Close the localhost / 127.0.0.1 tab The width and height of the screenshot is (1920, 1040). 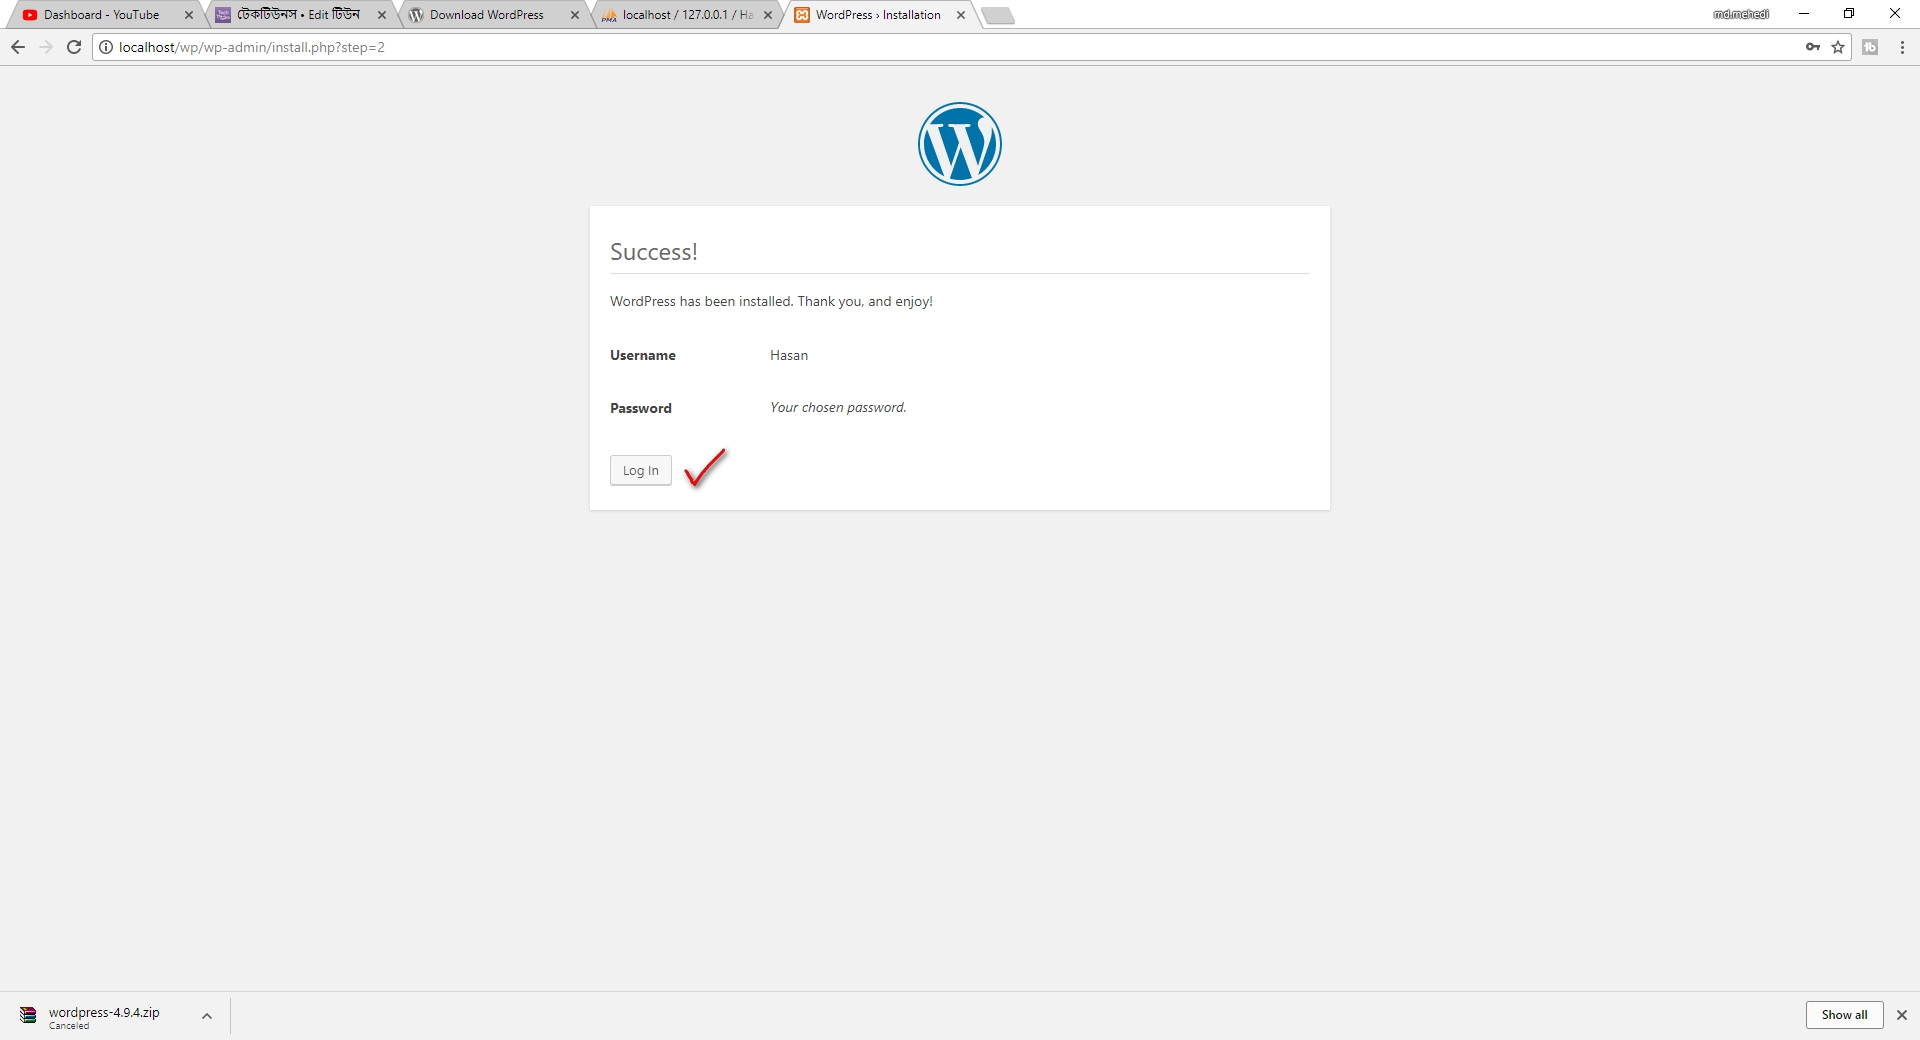(x=768, y=15)
